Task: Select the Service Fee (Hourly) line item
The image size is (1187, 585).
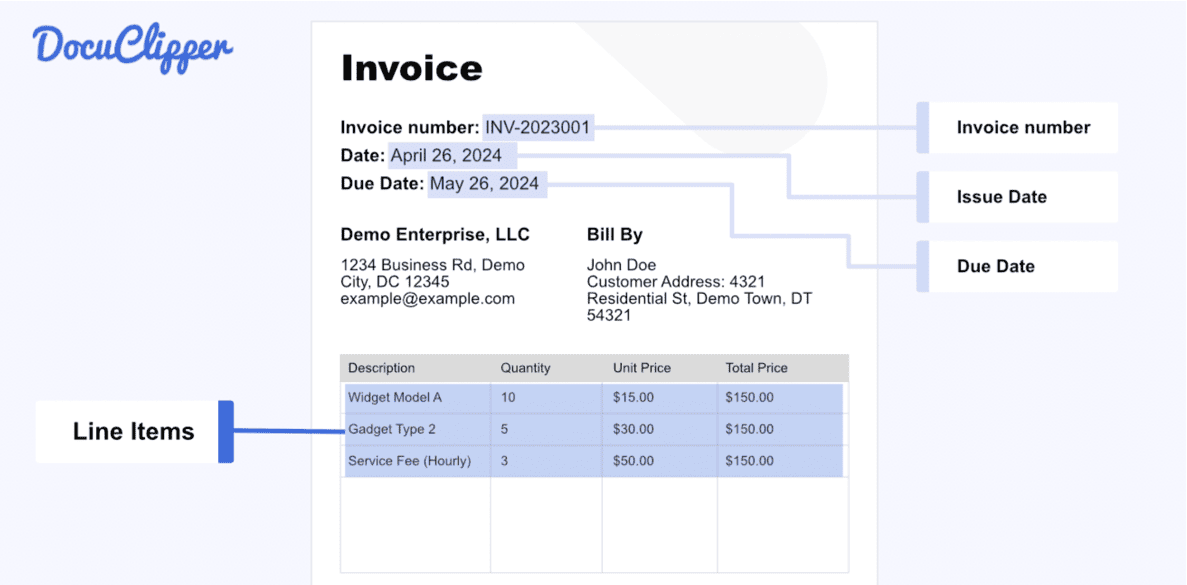Action: [x=409, y=461]
